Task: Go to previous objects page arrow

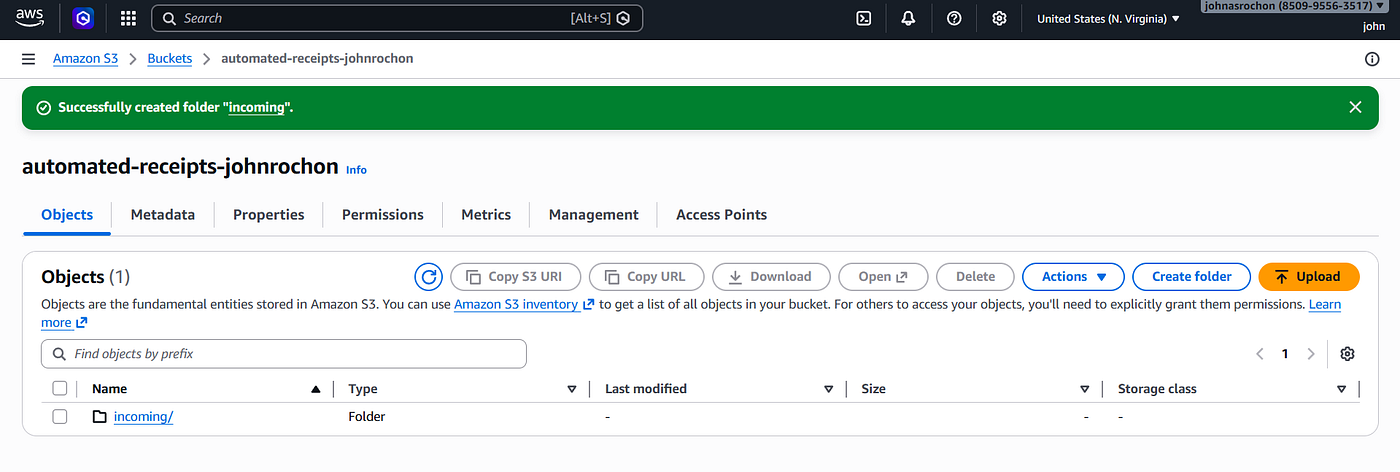Action: 1260,354
